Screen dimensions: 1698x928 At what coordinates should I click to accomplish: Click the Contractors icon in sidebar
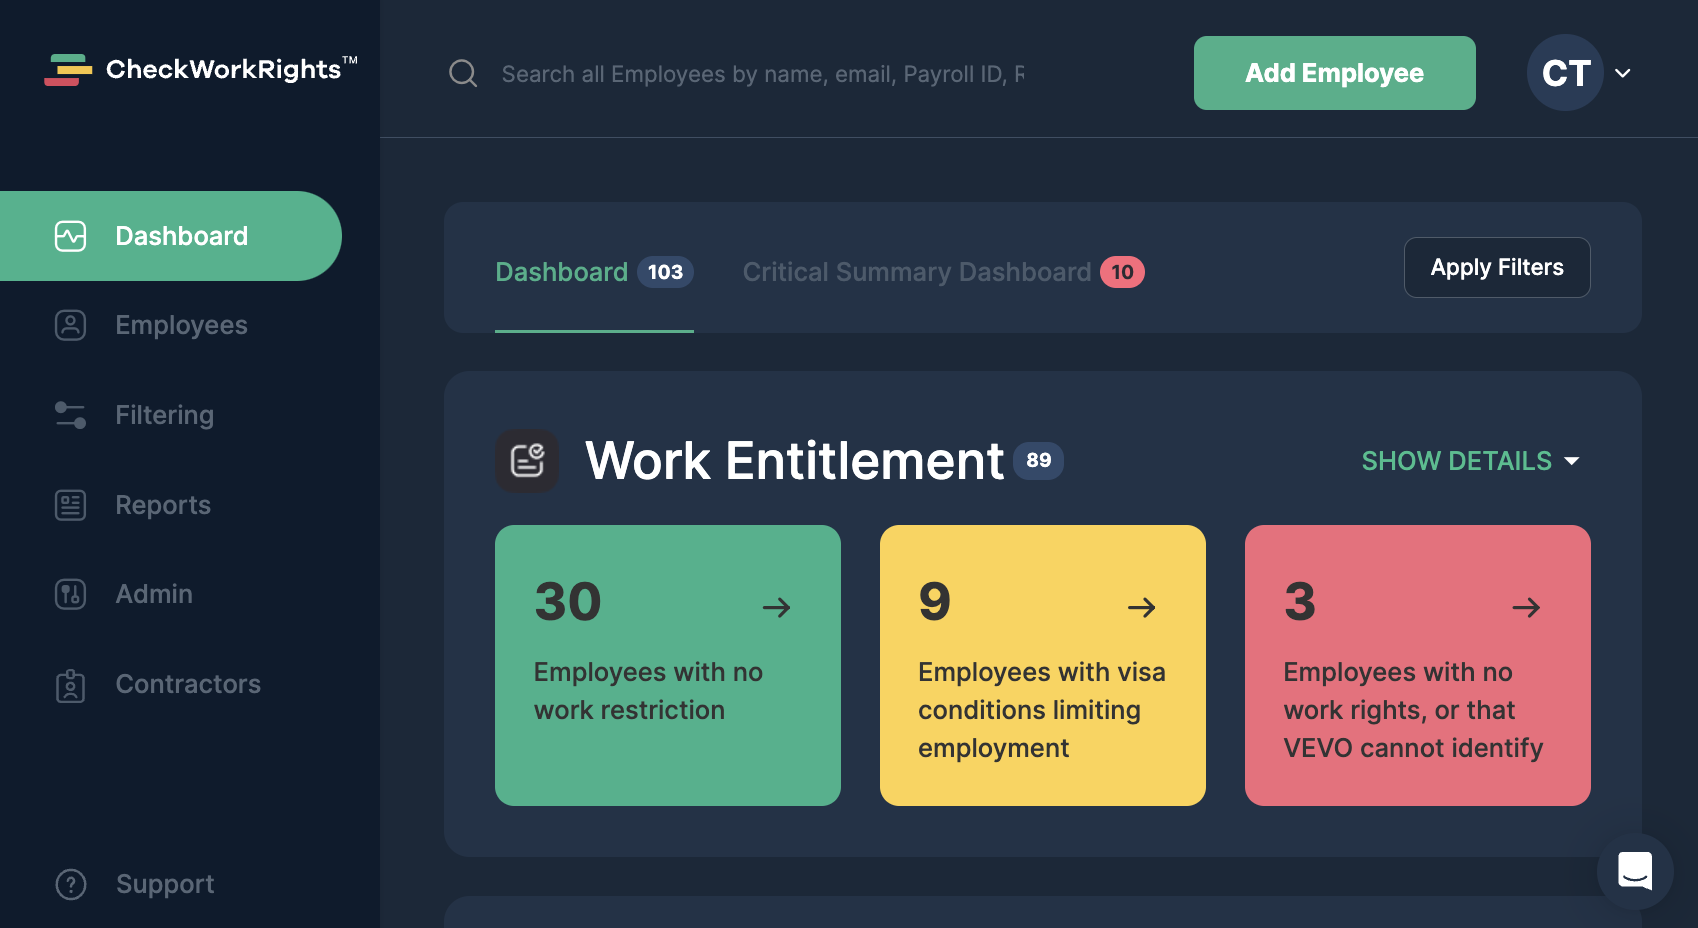70,684
